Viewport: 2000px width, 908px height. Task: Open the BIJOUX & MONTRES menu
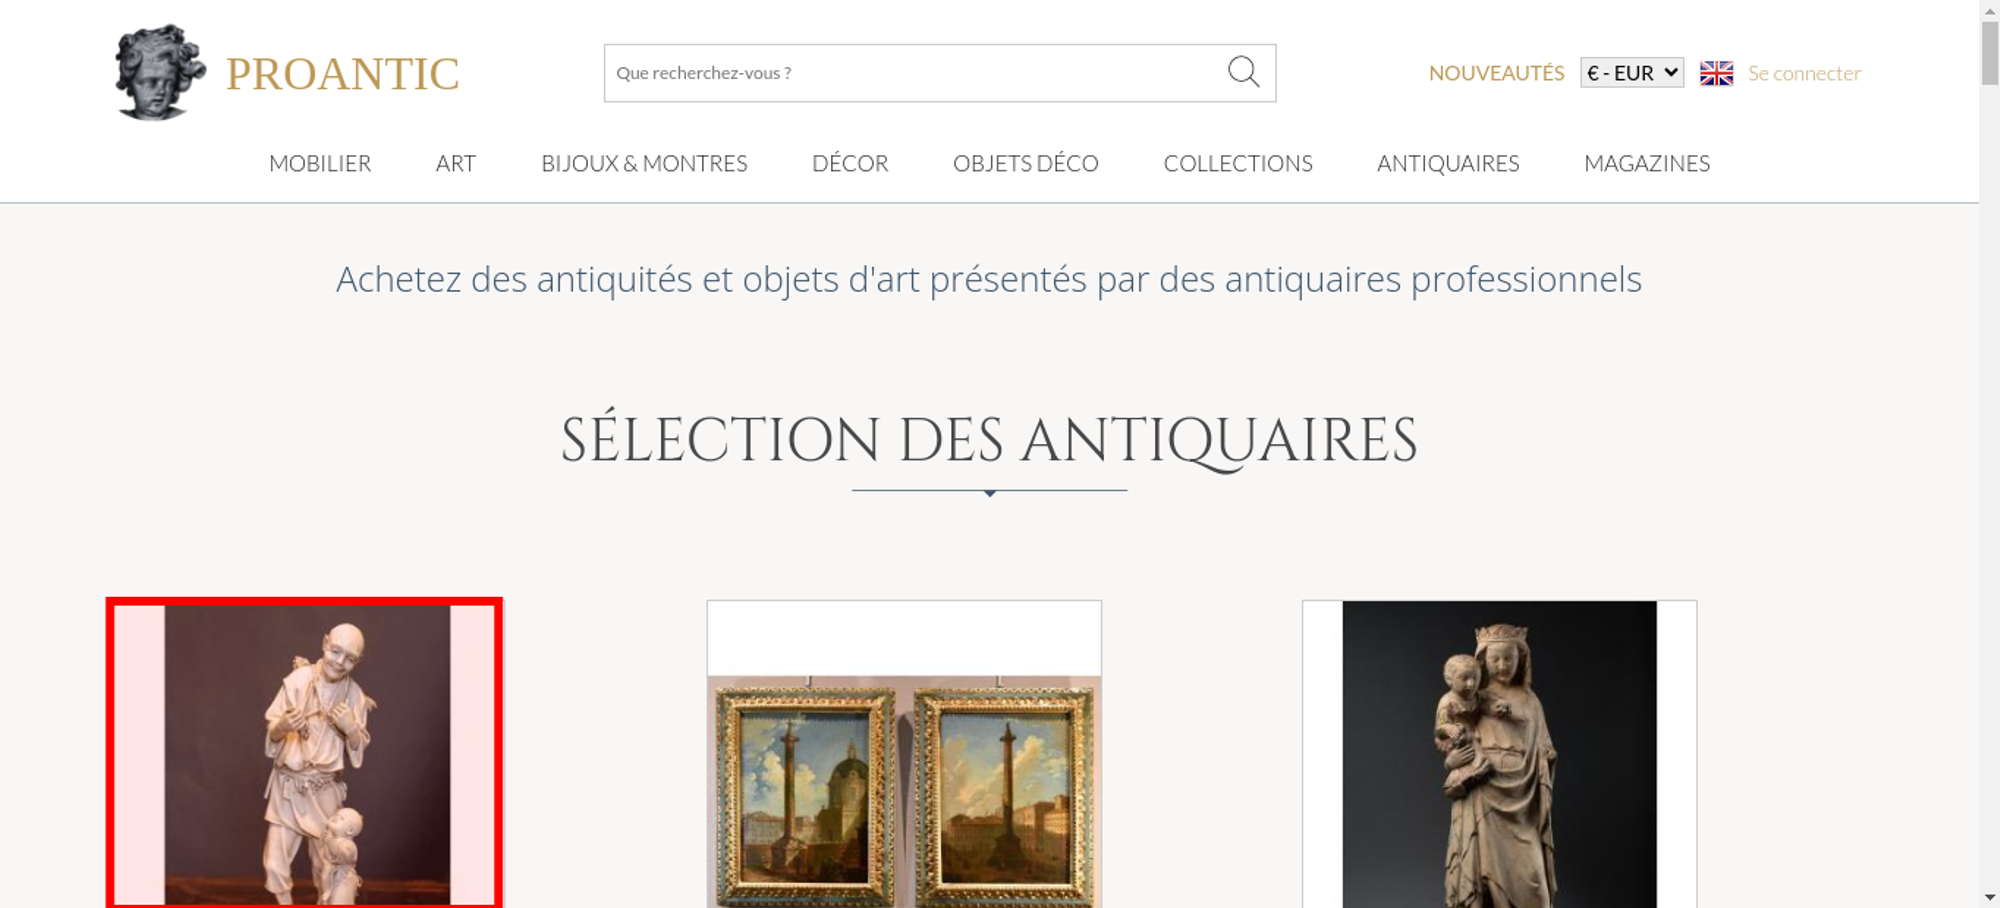coord(644,163)
